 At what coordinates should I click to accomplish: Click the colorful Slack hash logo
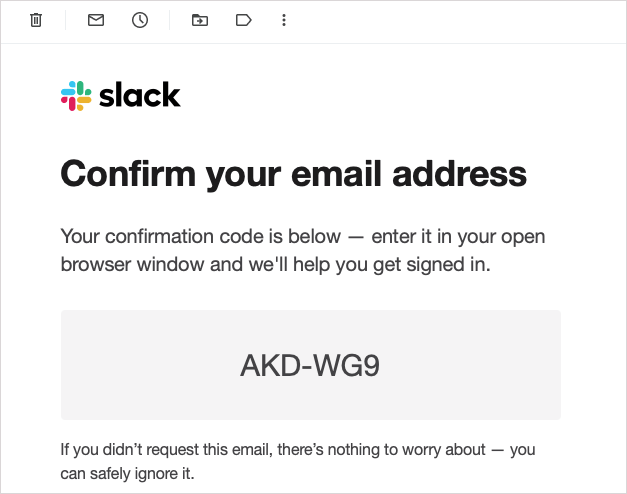[x=76, y=96]
